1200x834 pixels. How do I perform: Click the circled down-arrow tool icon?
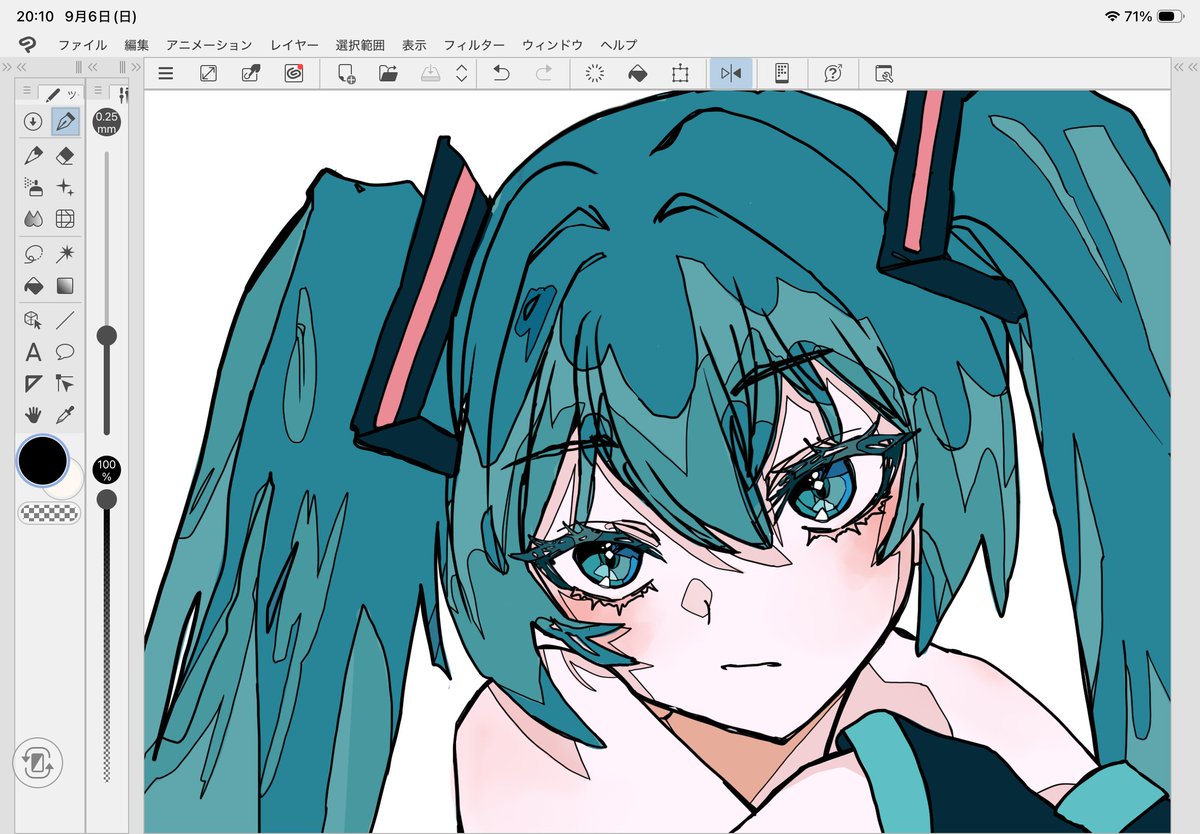click(x=33, y=122)
